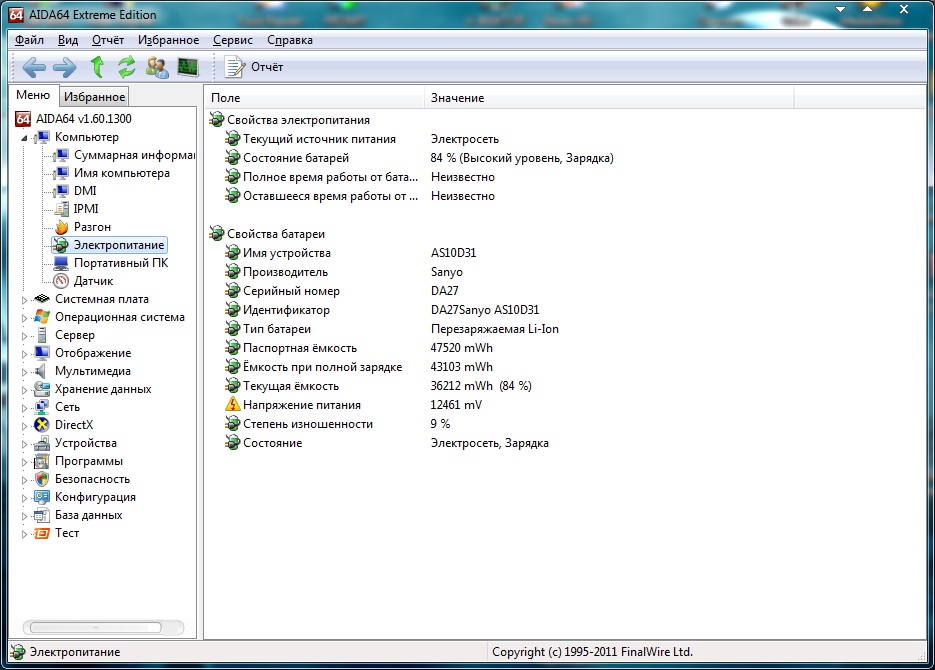Open the user management people icon

157,67
